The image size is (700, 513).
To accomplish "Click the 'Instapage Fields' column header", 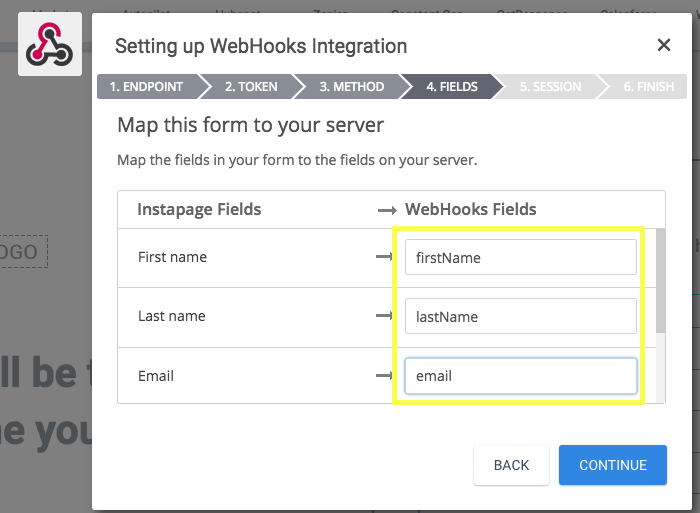I will [x=199, y=209].
